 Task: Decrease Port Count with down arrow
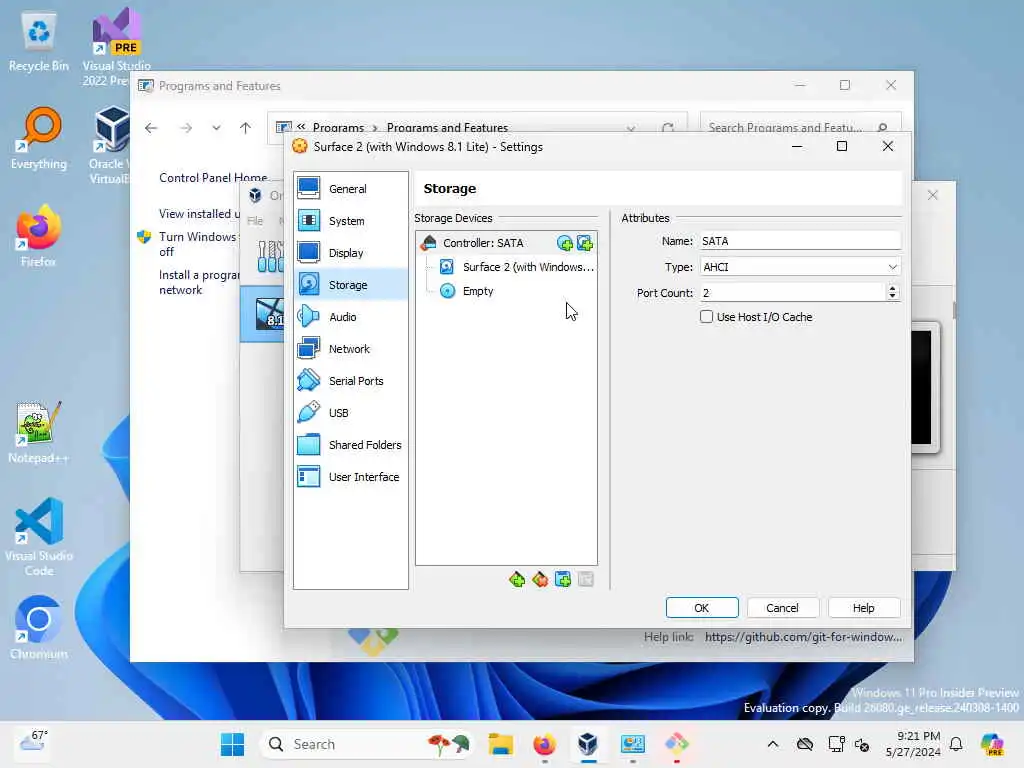click(x=893, y=297)
